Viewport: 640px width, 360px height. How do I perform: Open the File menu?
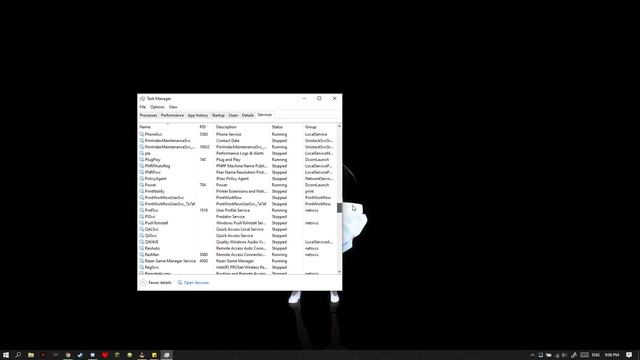pyautogui.click(x=142, y=107)
